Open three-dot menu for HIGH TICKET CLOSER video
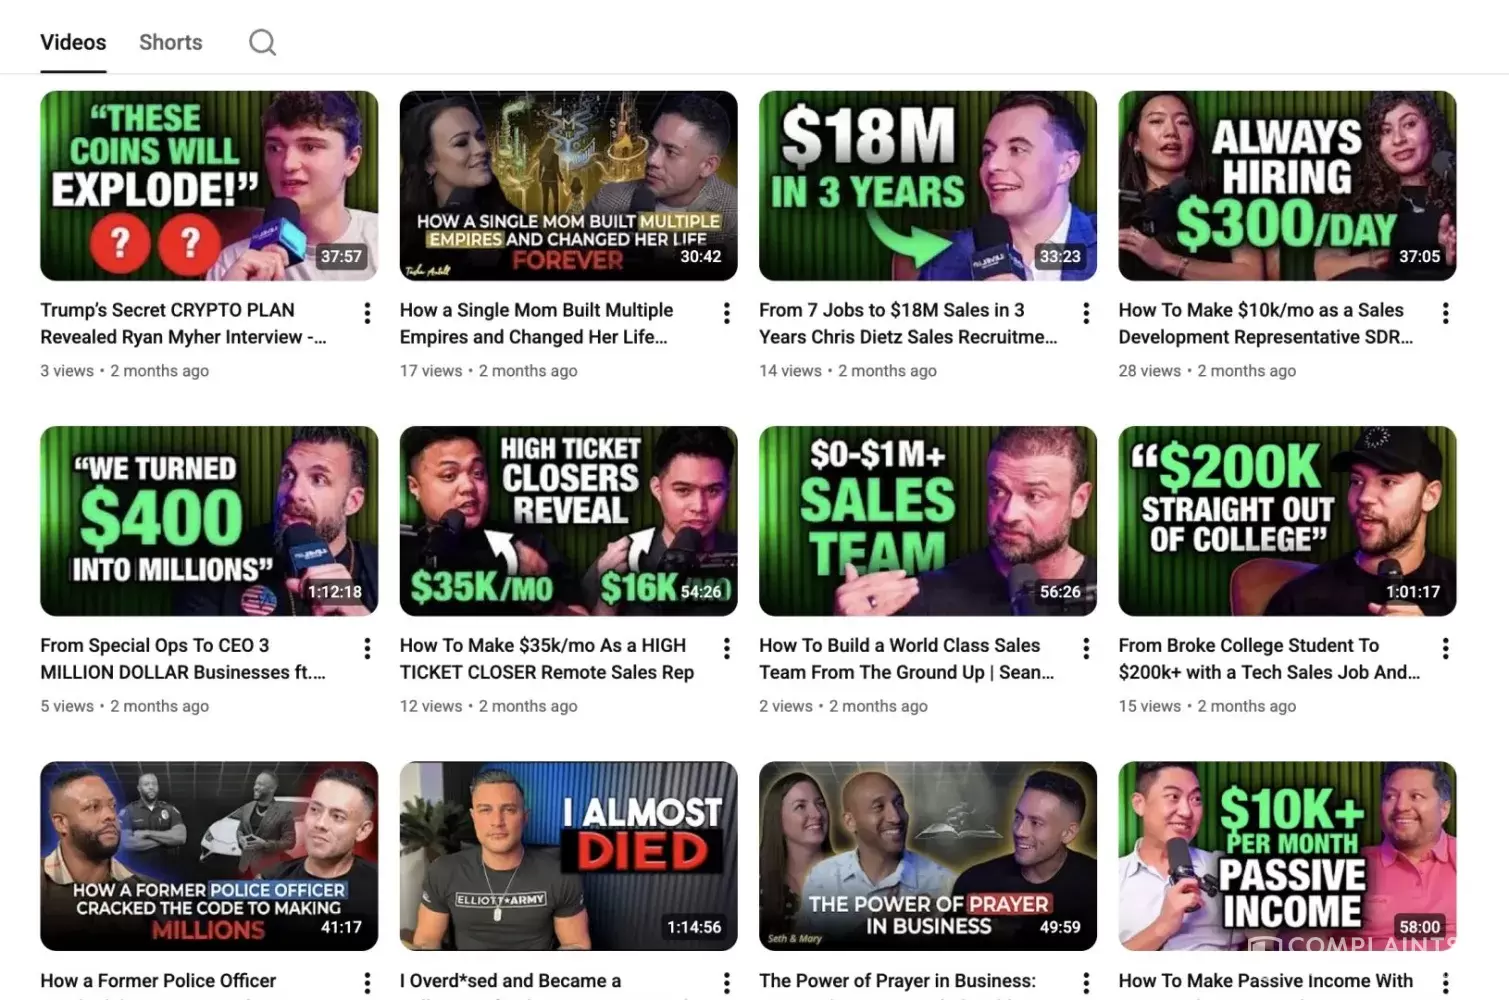The image size is (1509, 1000). (x=727, y=648)
